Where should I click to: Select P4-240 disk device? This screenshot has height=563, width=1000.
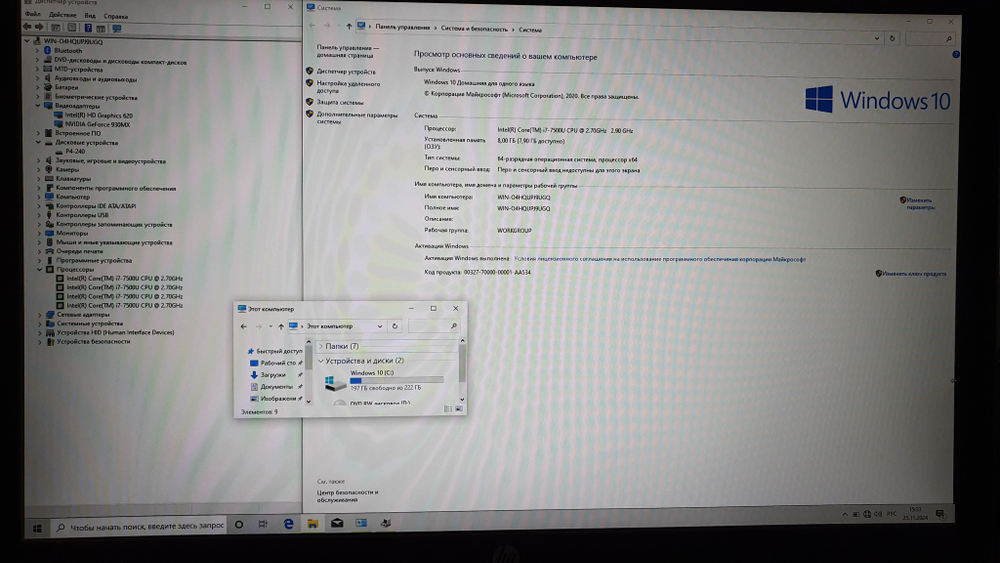point(75,152)
